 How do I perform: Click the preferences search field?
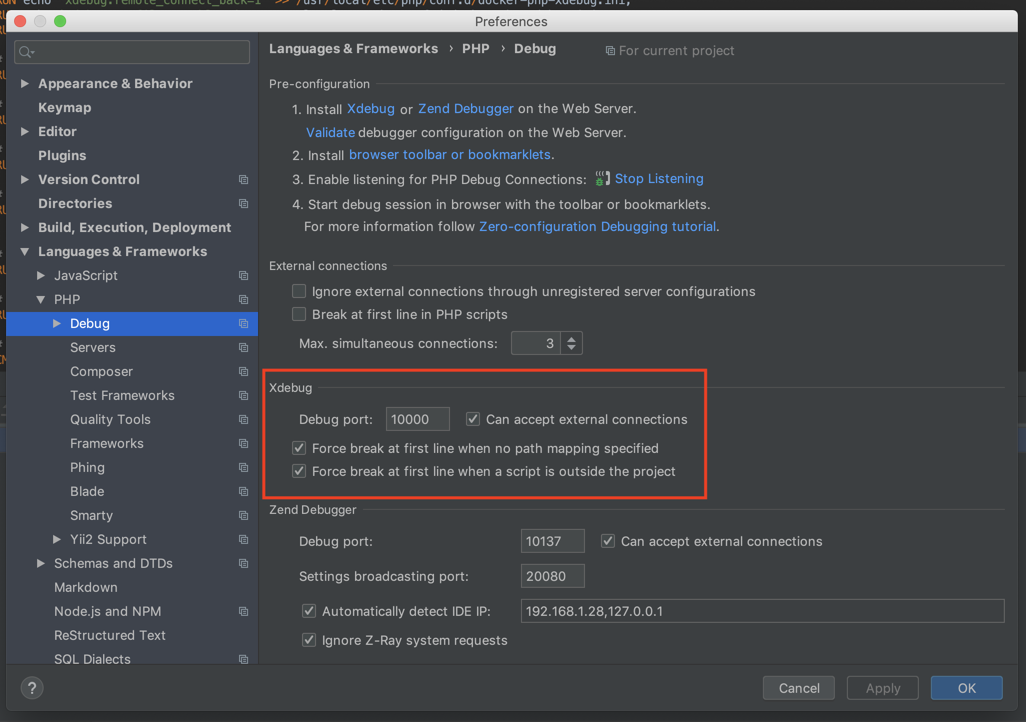coord(132,52)
